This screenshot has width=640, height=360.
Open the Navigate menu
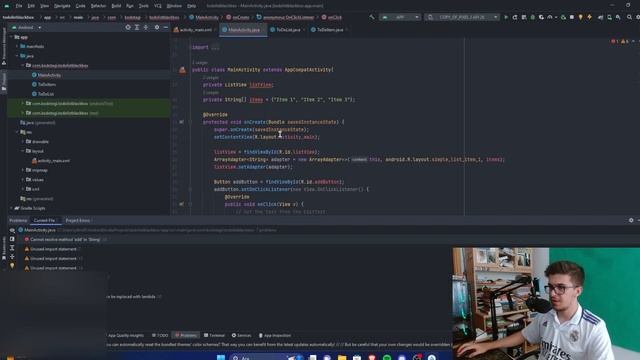(x=62, y=6)
